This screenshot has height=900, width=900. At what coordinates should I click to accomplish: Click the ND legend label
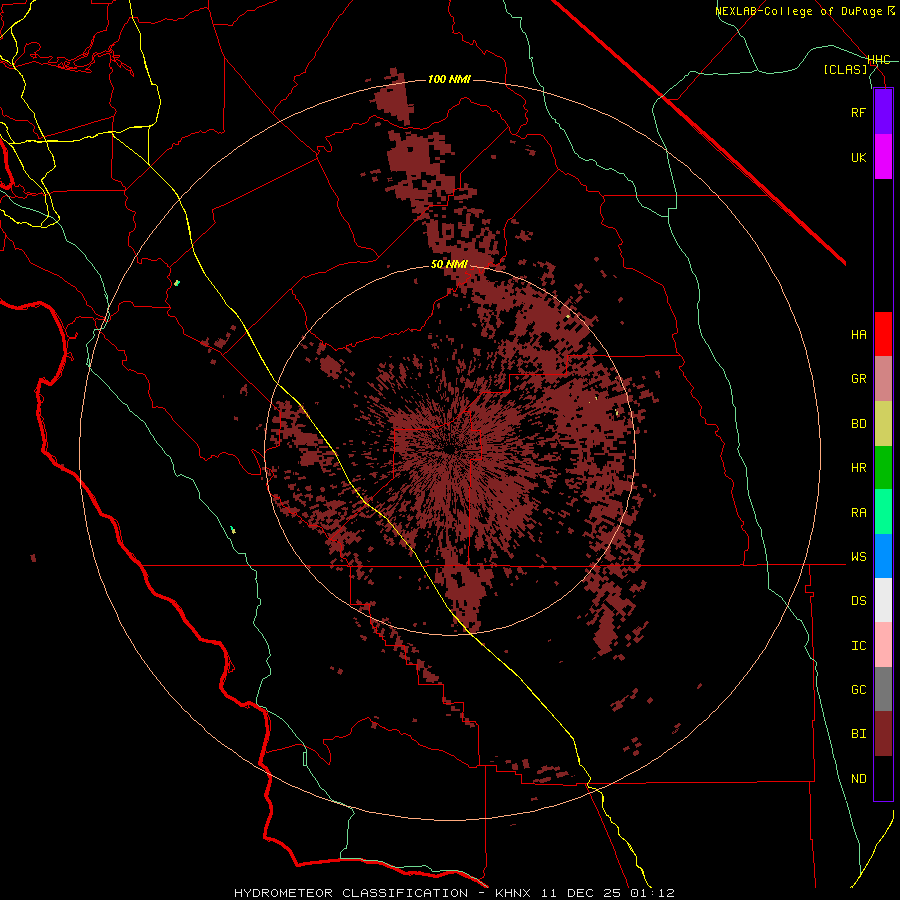pyautogui.click(x=859, y=778)
